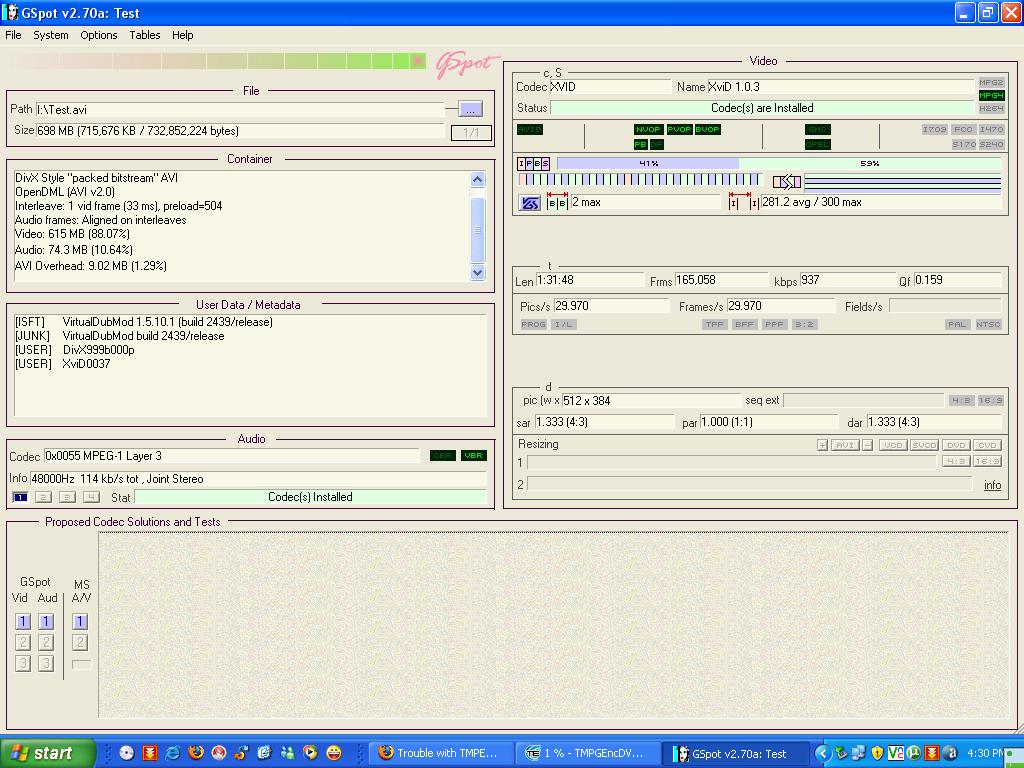
Task: Click the green MPG4 indicator
Action: tap(991, 95)
